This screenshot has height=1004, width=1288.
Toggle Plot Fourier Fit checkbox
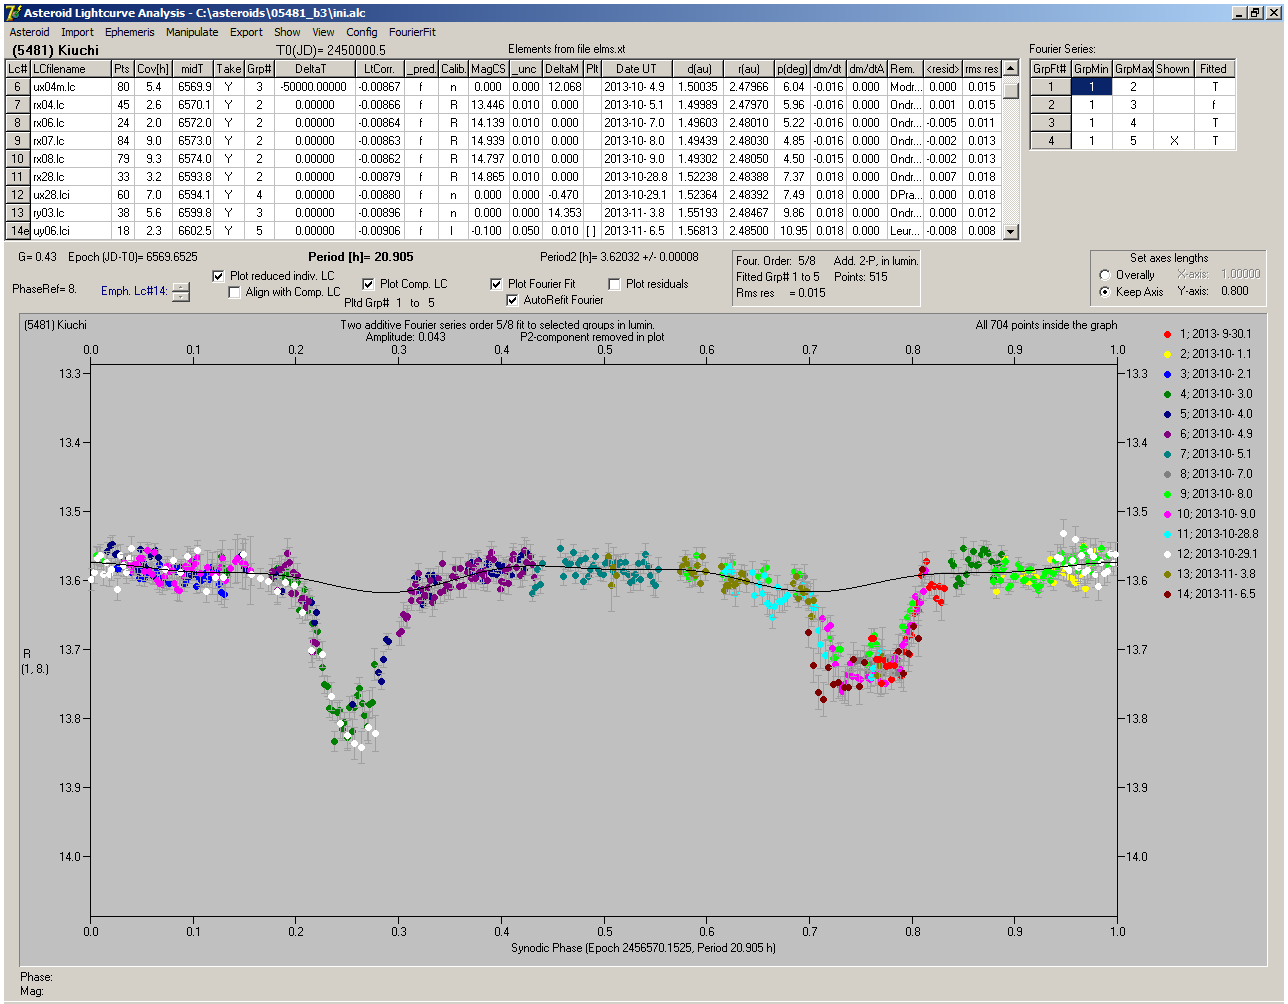pyautogui.click(x=497, y=284)
